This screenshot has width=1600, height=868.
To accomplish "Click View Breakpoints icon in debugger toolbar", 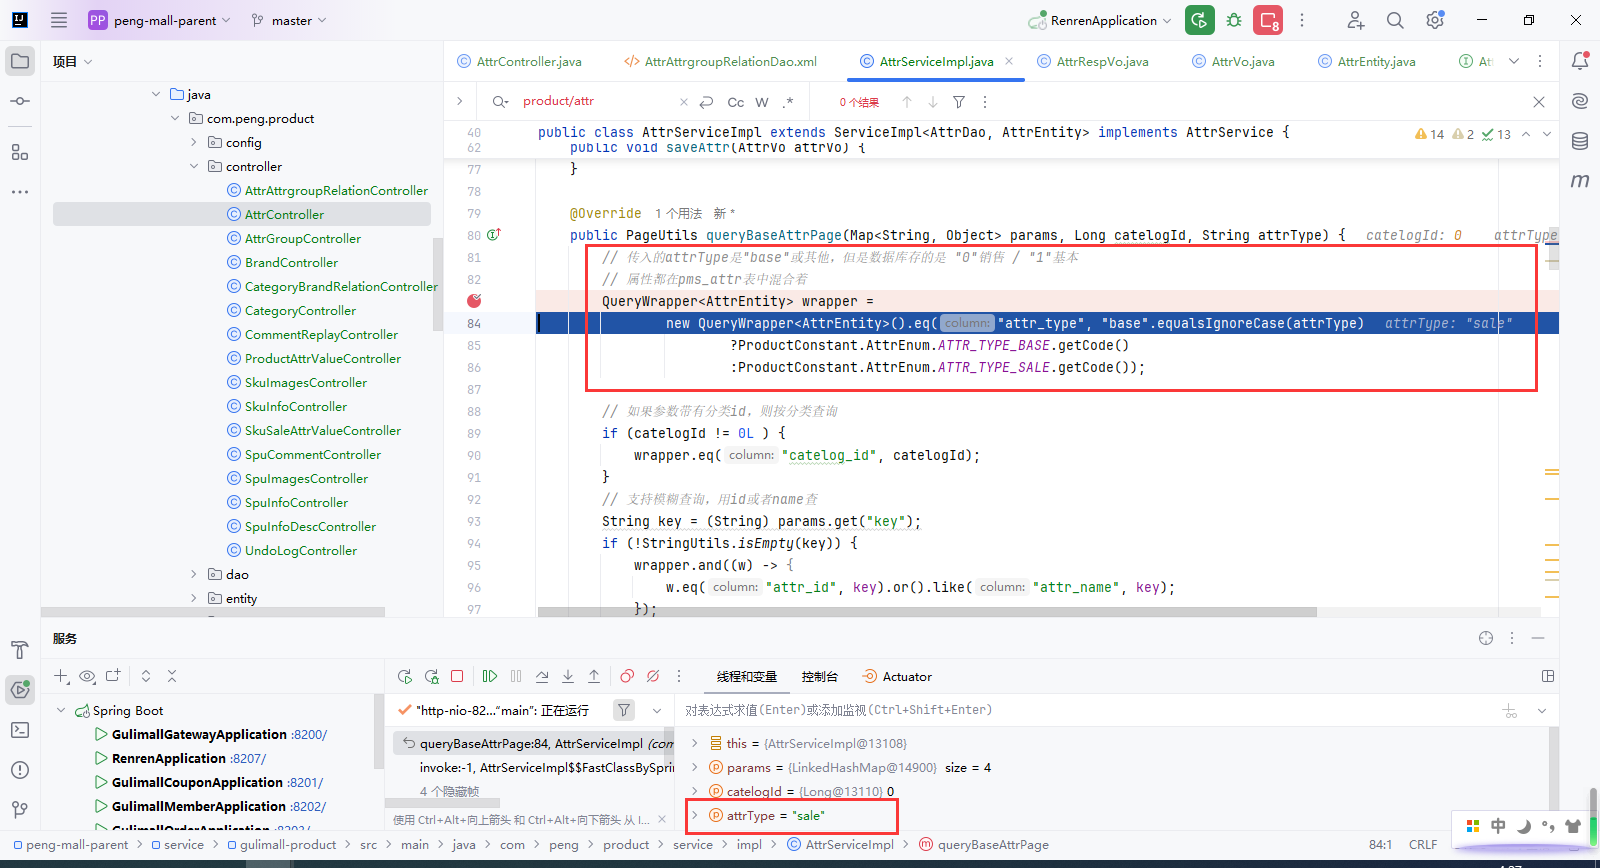I will [x=627, y=677].
